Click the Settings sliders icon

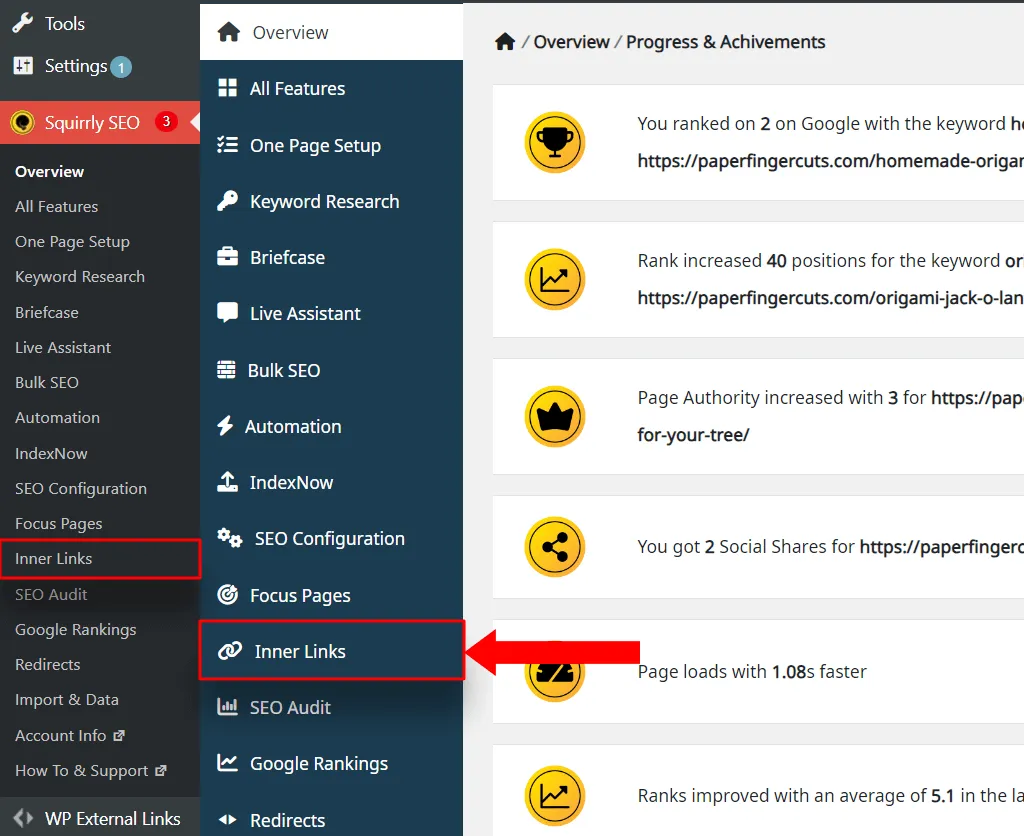point(23,65)
